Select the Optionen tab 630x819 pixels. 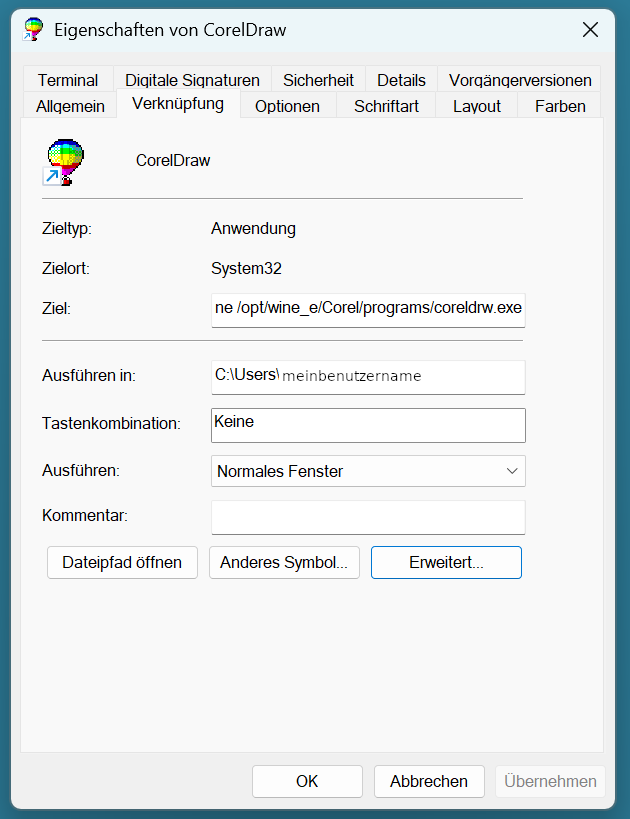coord(287,105)
